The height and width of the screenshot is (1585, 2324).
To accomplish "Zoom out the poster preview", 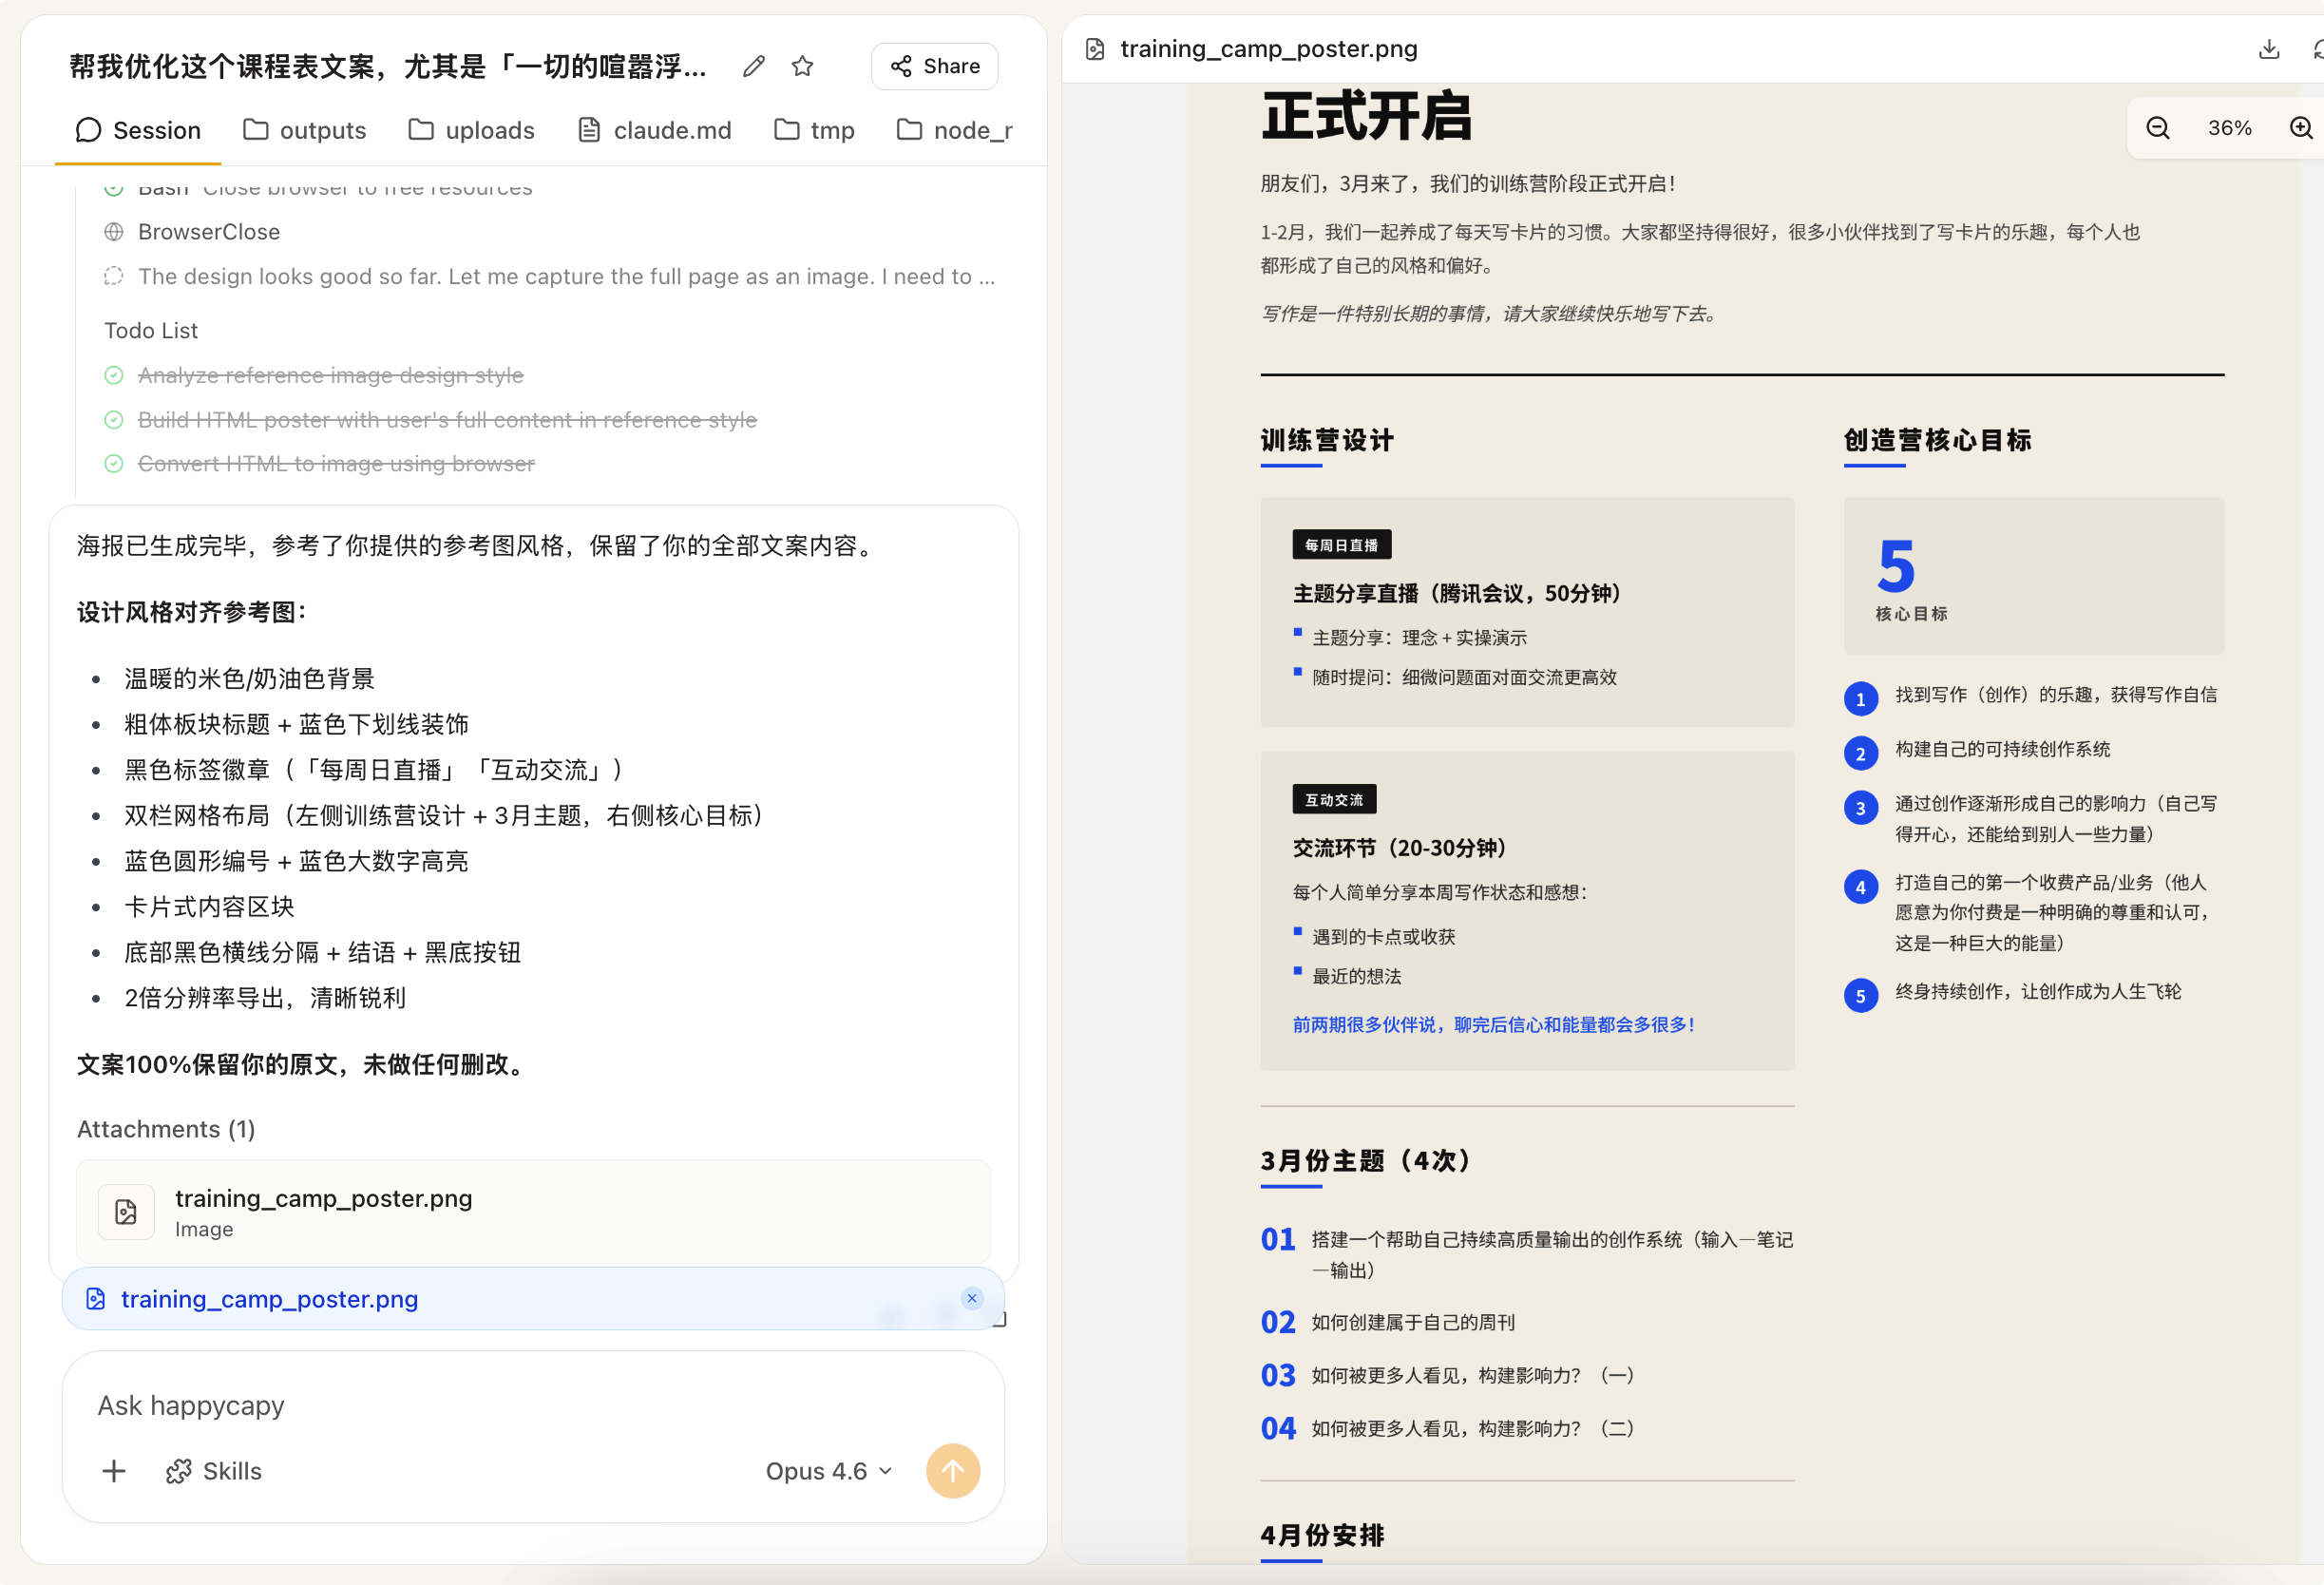I will pyautogui.click(x=2157, y=128).
